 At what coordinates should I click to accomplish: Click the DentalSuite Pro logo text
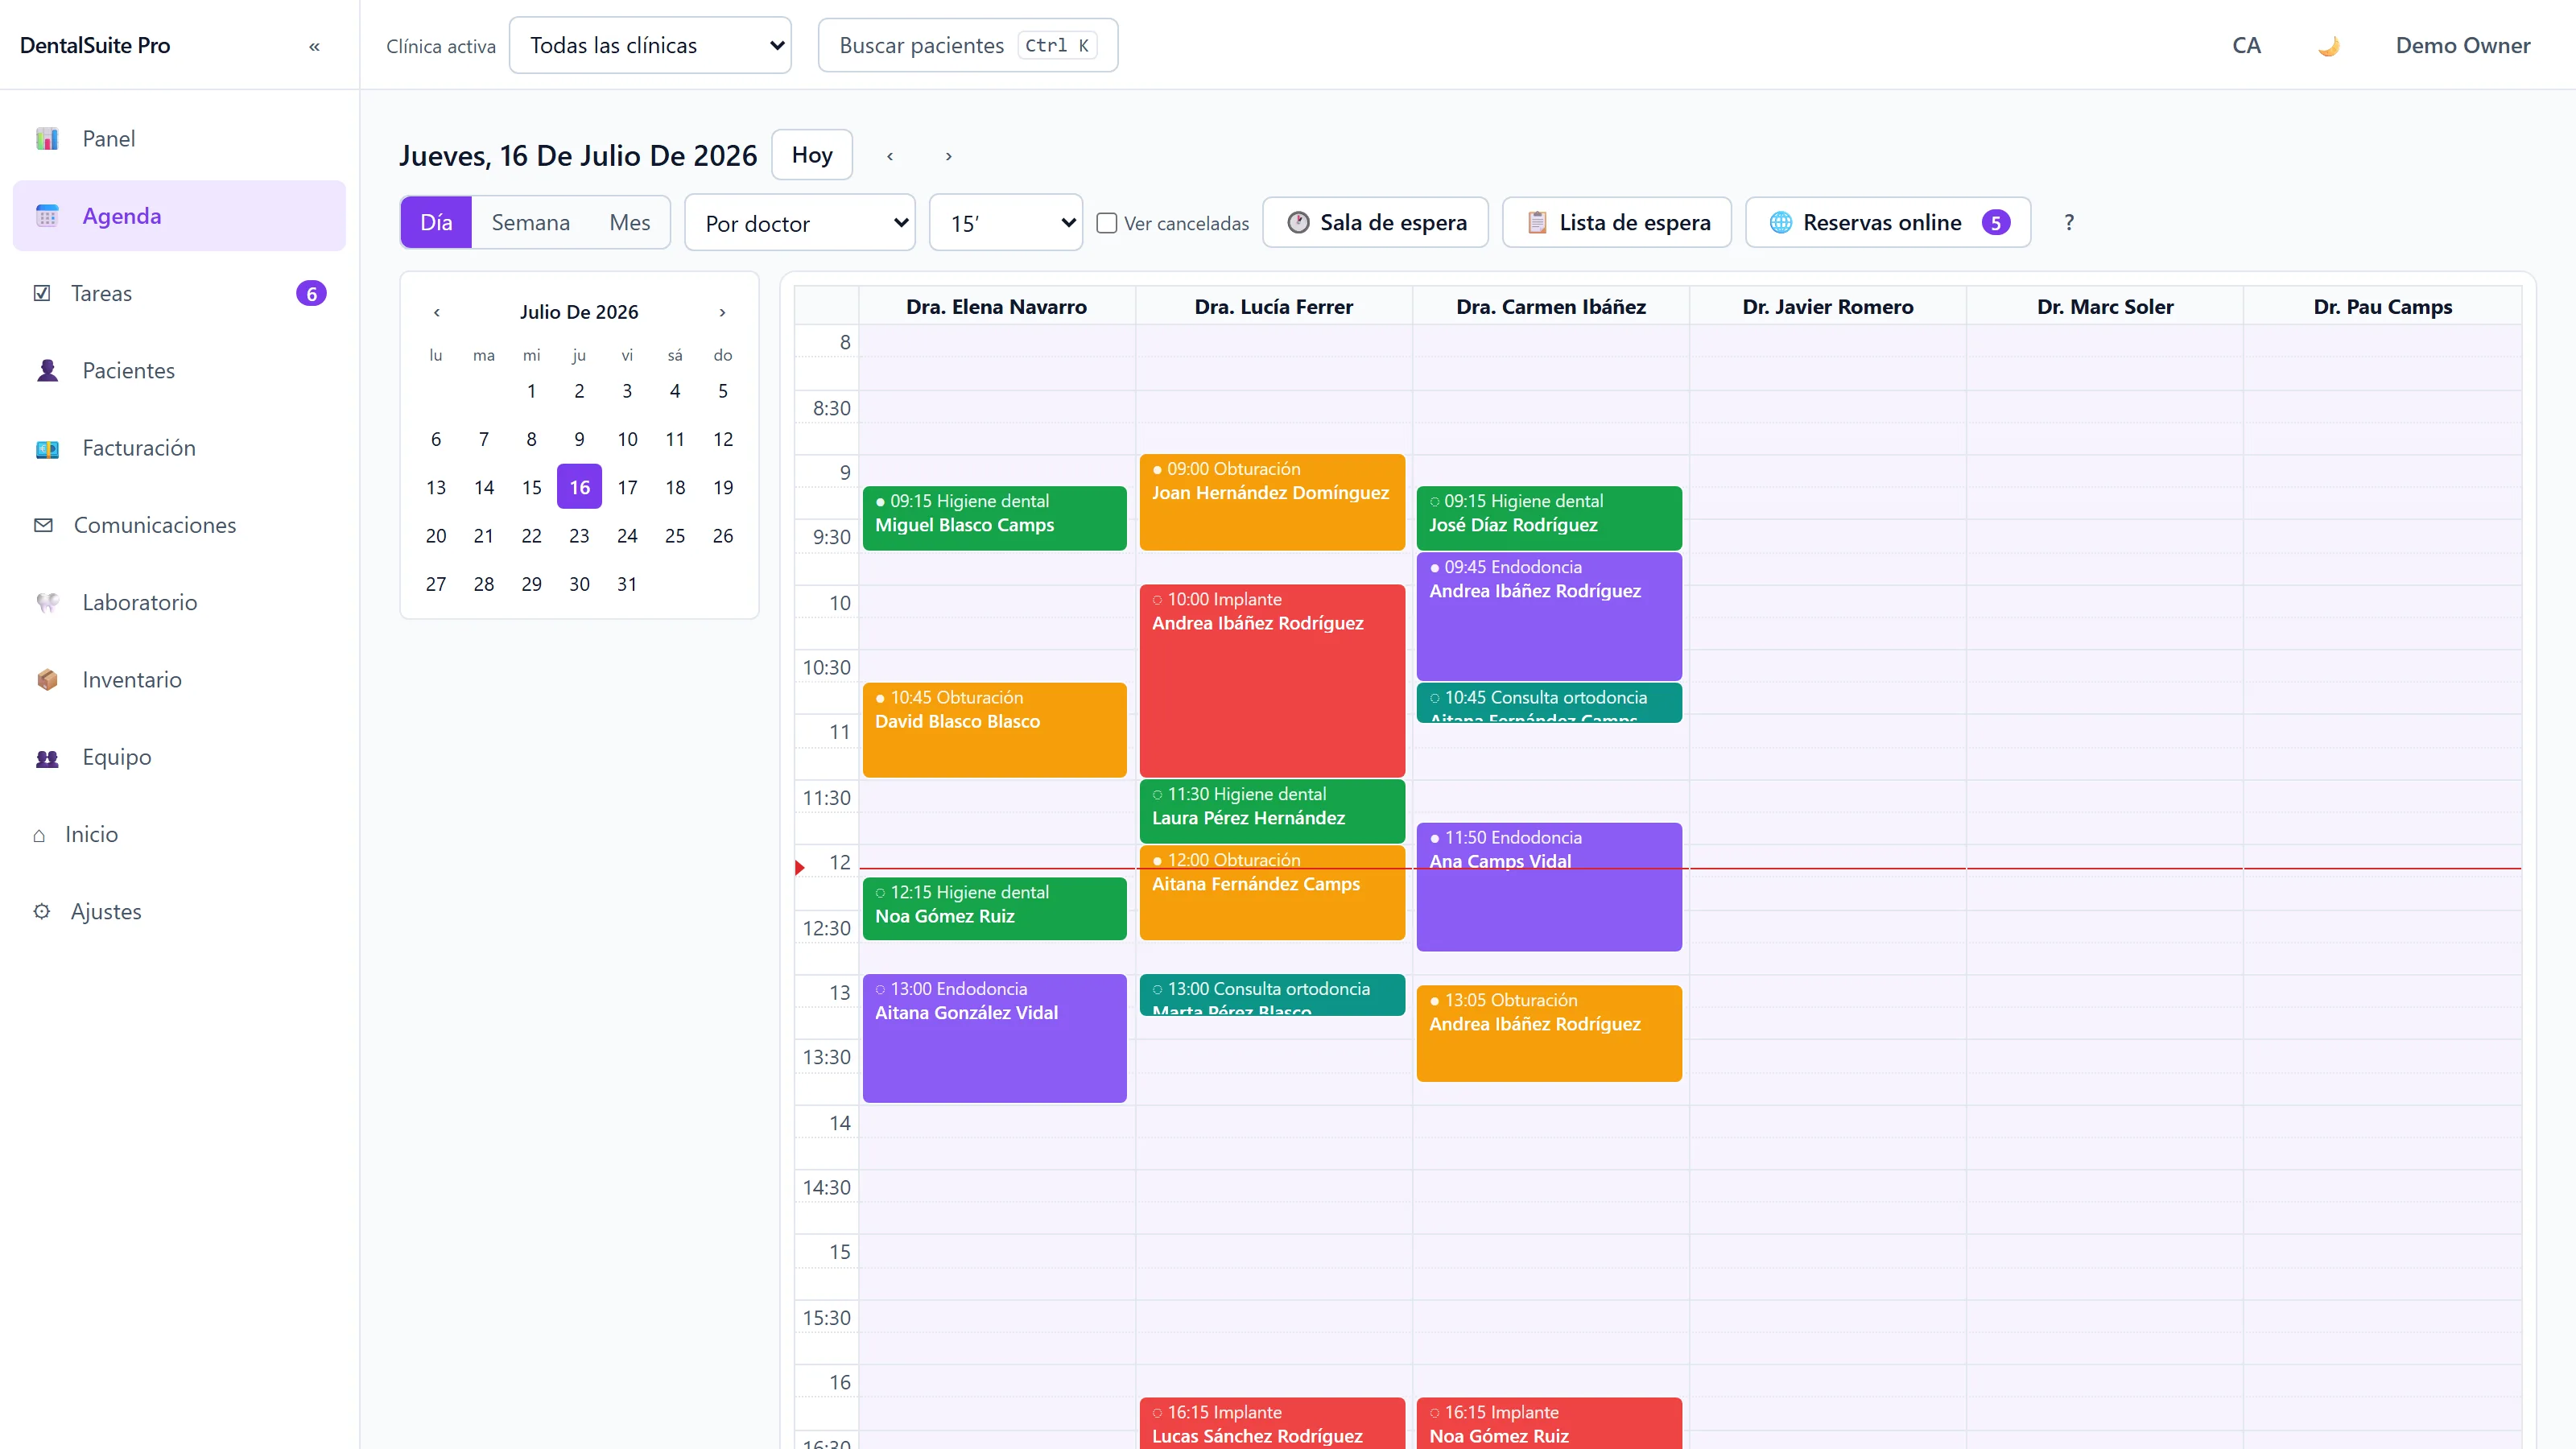(x=95, y=46)
